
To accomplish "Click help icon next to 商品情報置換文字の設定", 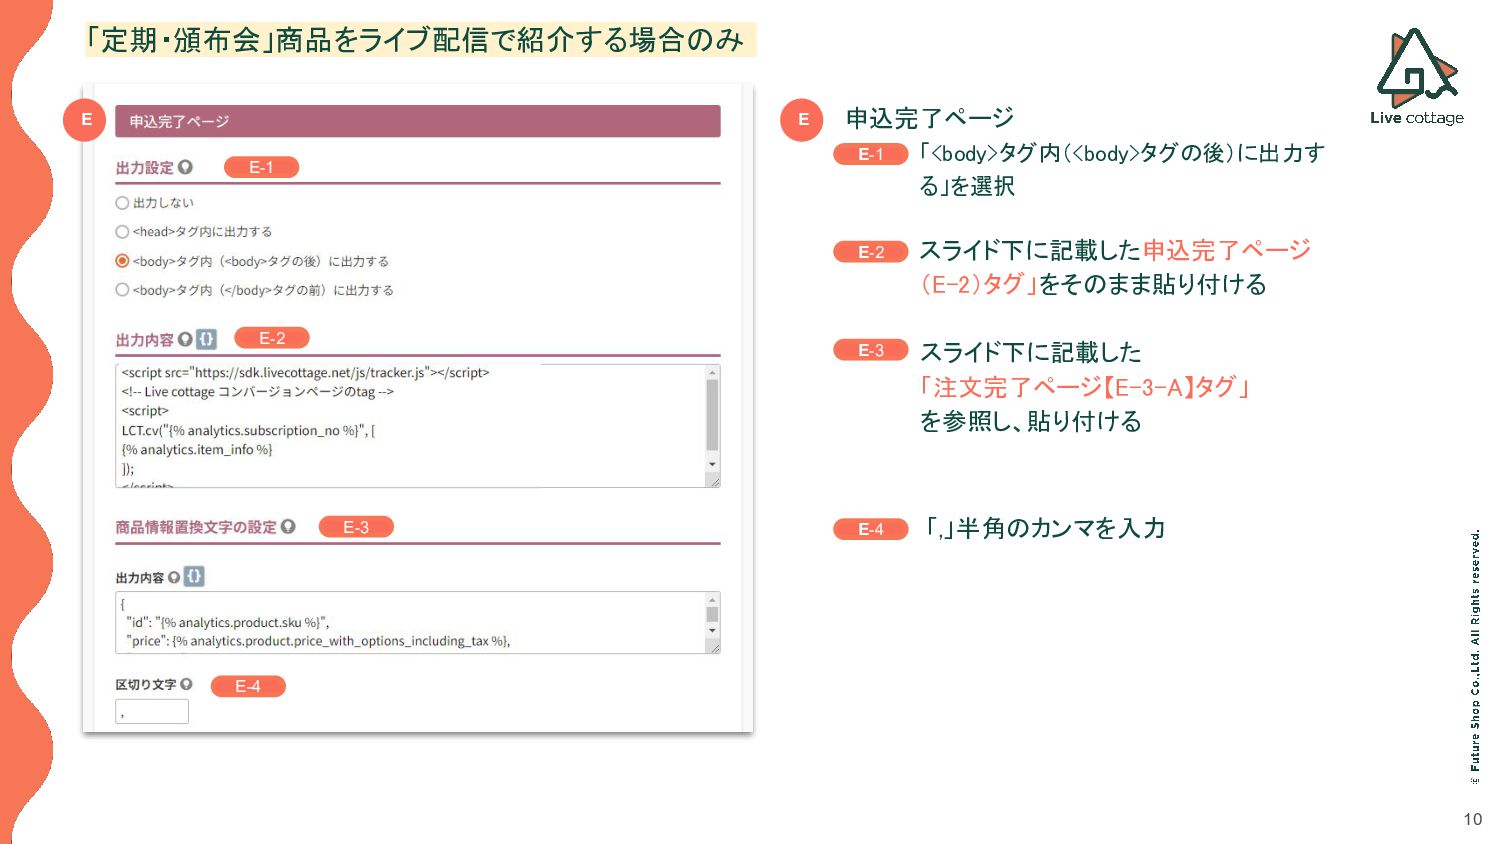I will (x=288, y=526).
